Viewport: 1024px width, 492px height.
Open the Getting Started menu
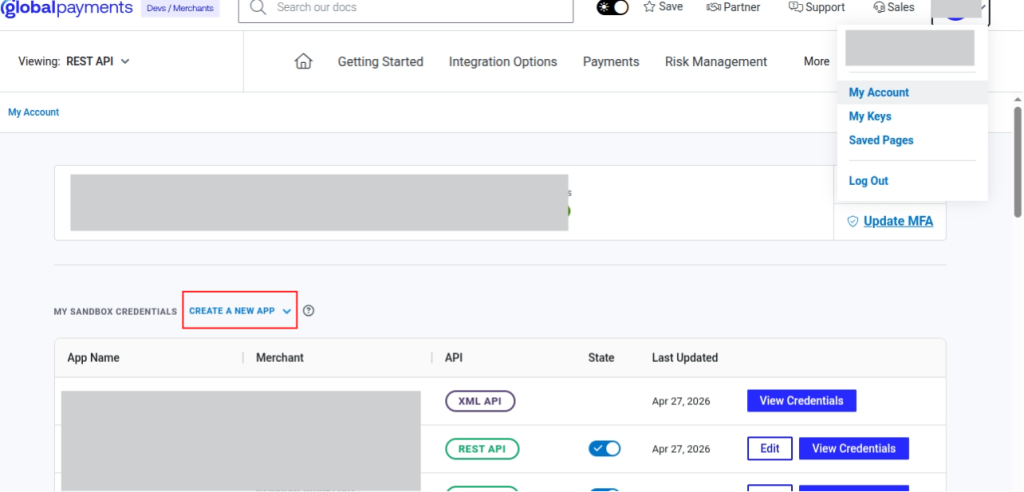pyautogui.click(x=380, y=61)
